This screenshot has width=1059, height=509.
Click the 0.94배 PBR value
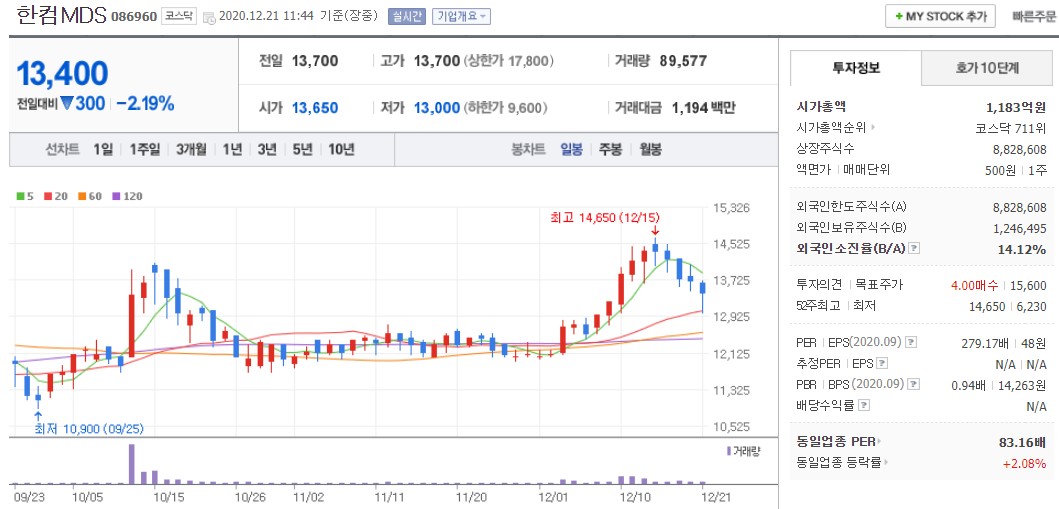[970, 385]
